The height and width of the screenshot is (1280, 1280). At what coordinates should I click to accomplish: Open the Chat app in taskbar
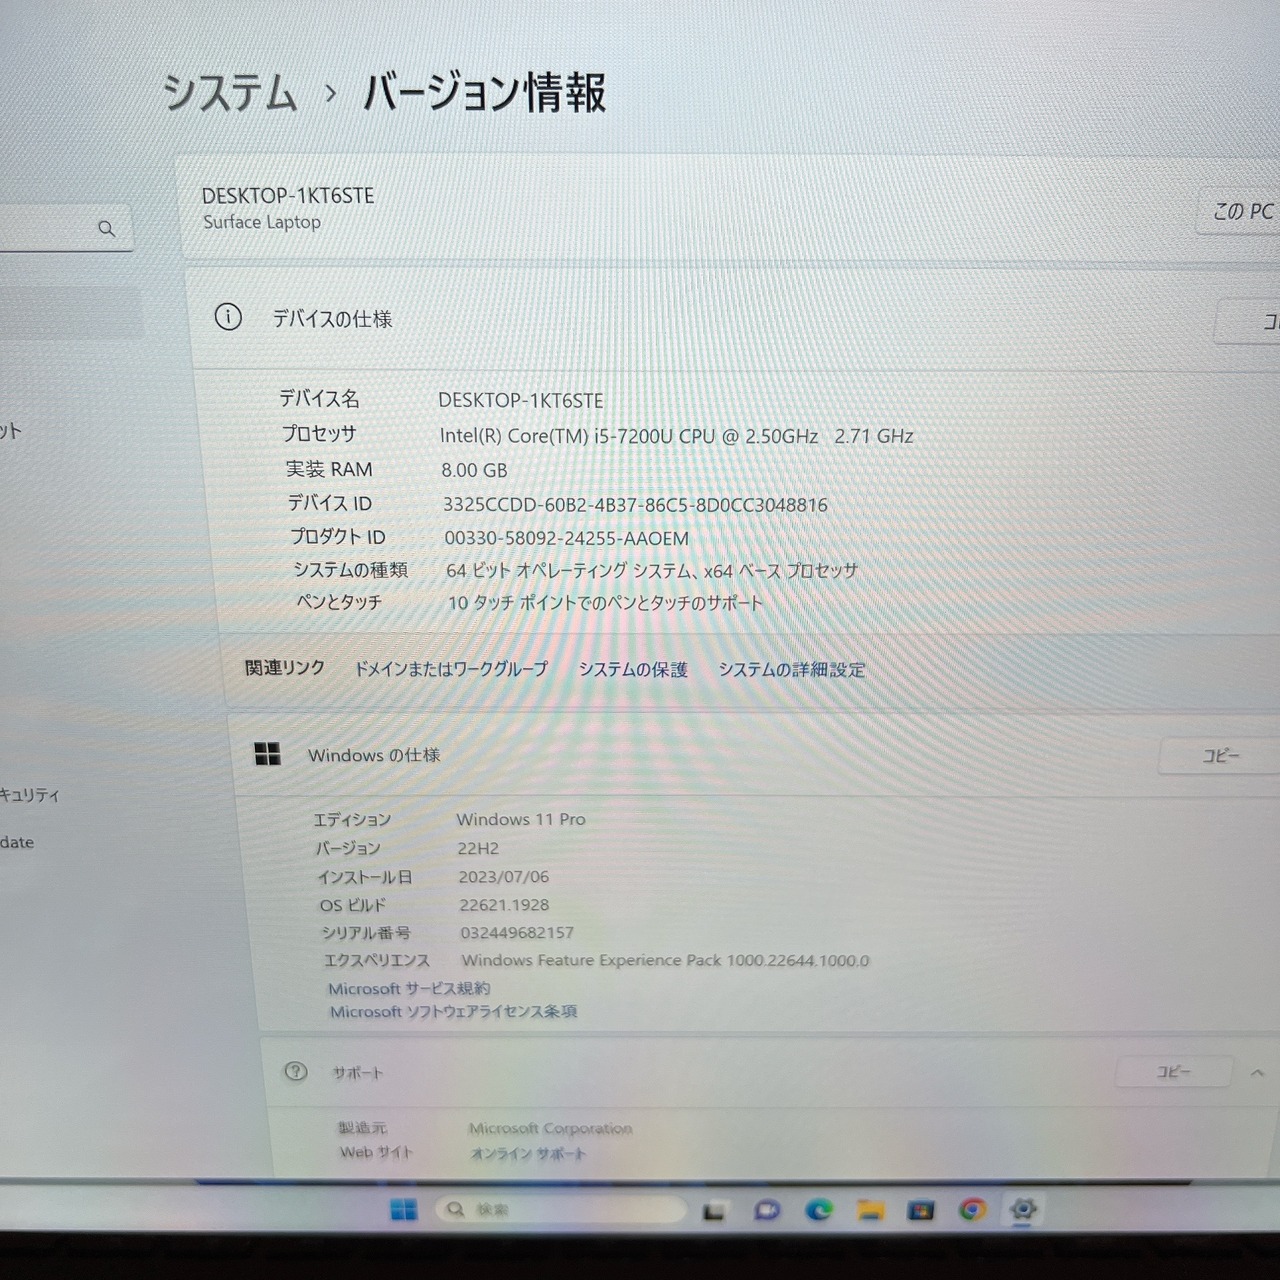pos(767,1211)
